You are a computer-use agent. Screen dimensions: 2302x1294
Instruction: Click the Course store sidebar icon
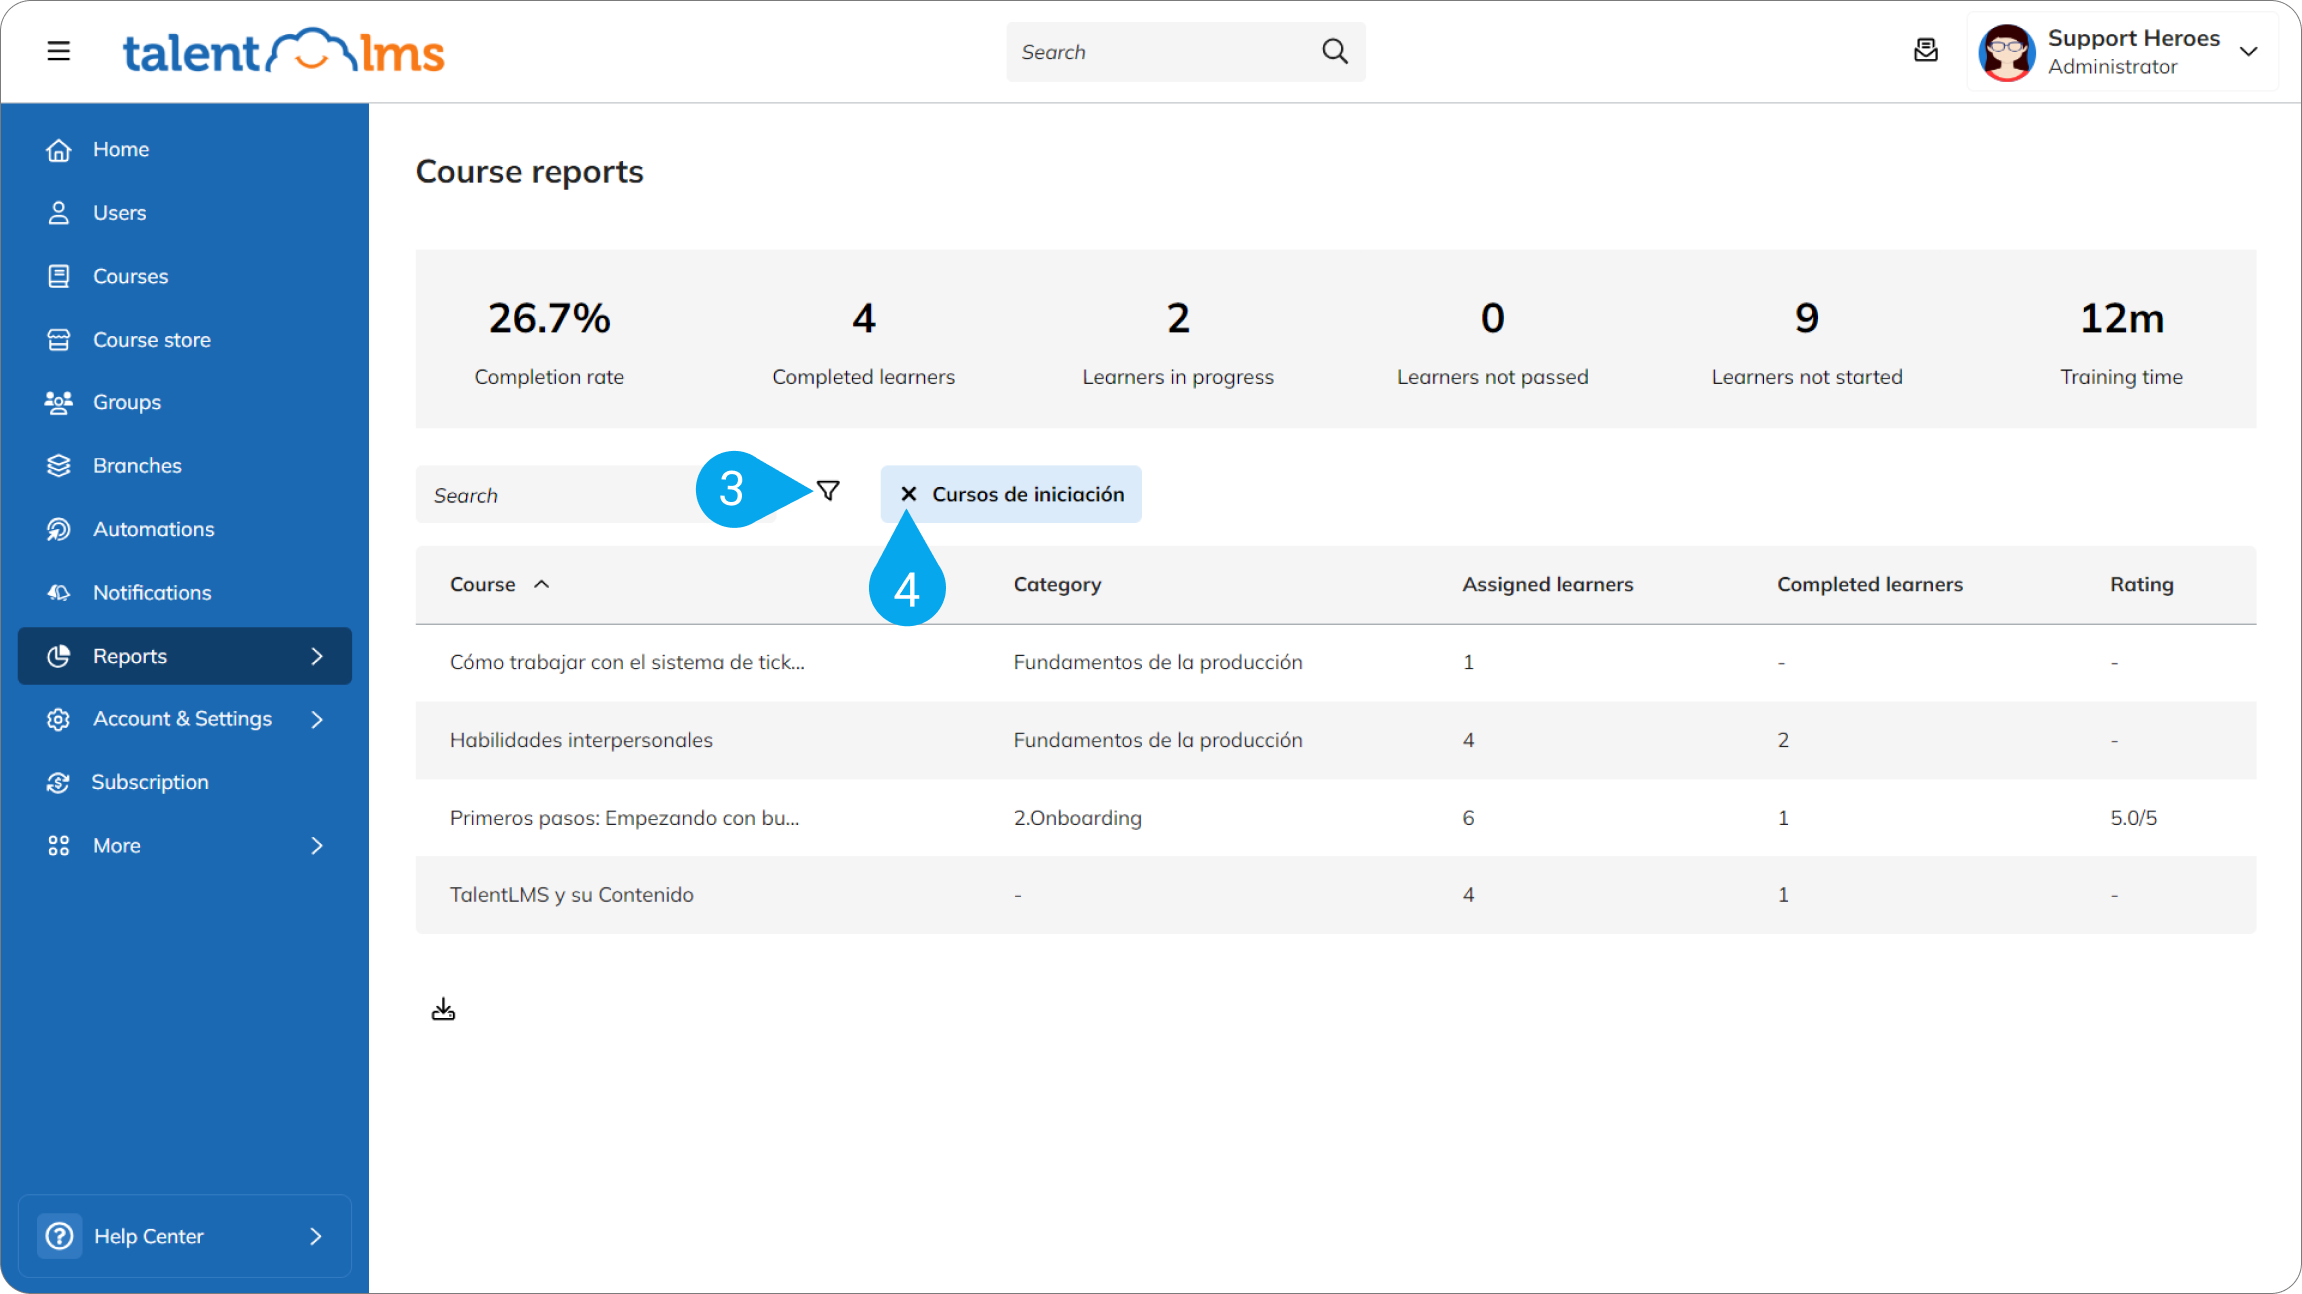pyautogui.click(x=59, y=340)
